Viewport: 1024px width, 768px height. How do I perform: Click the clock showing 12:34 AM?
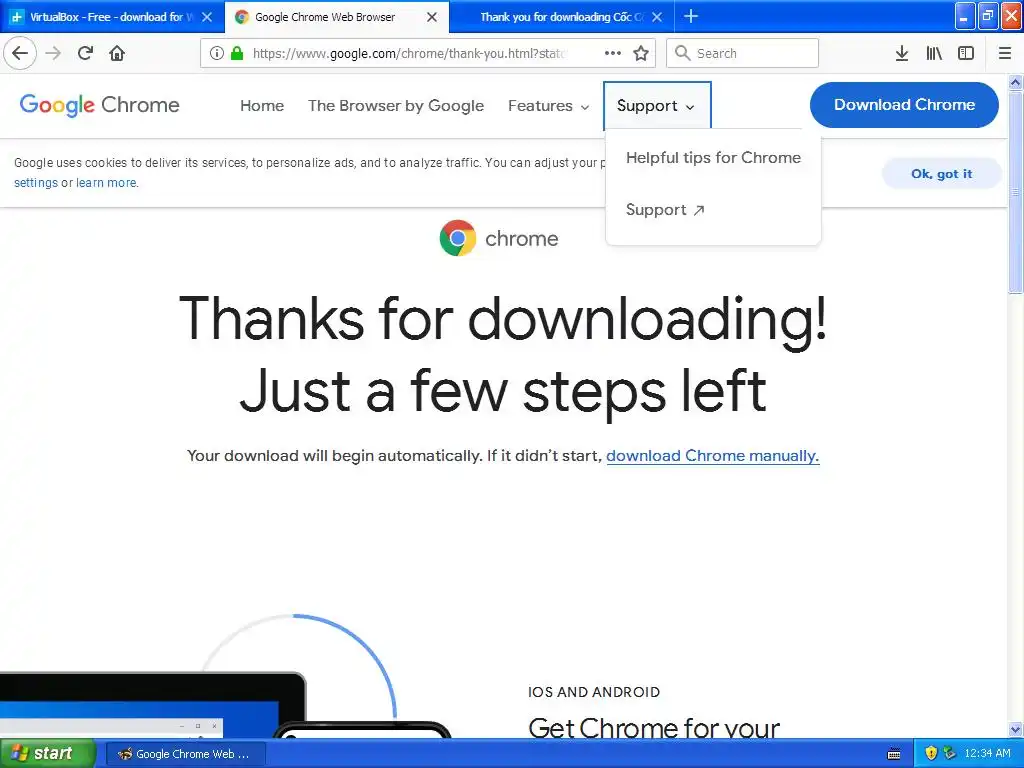[x=987, y=753]
